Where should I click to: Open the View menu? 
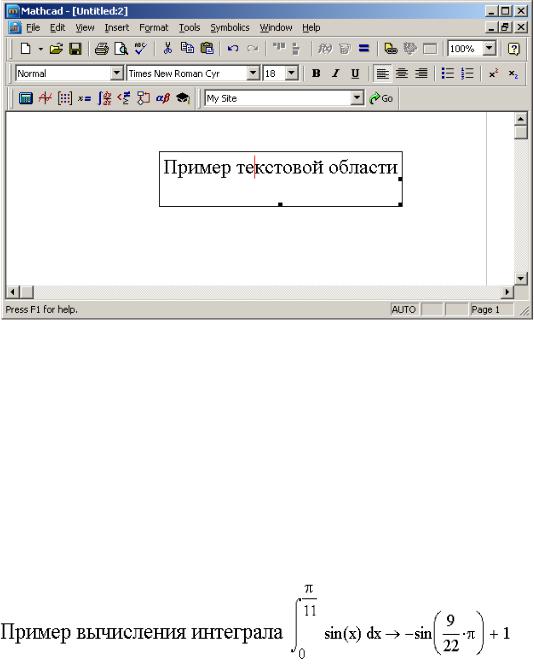click(x=85, y=28)
